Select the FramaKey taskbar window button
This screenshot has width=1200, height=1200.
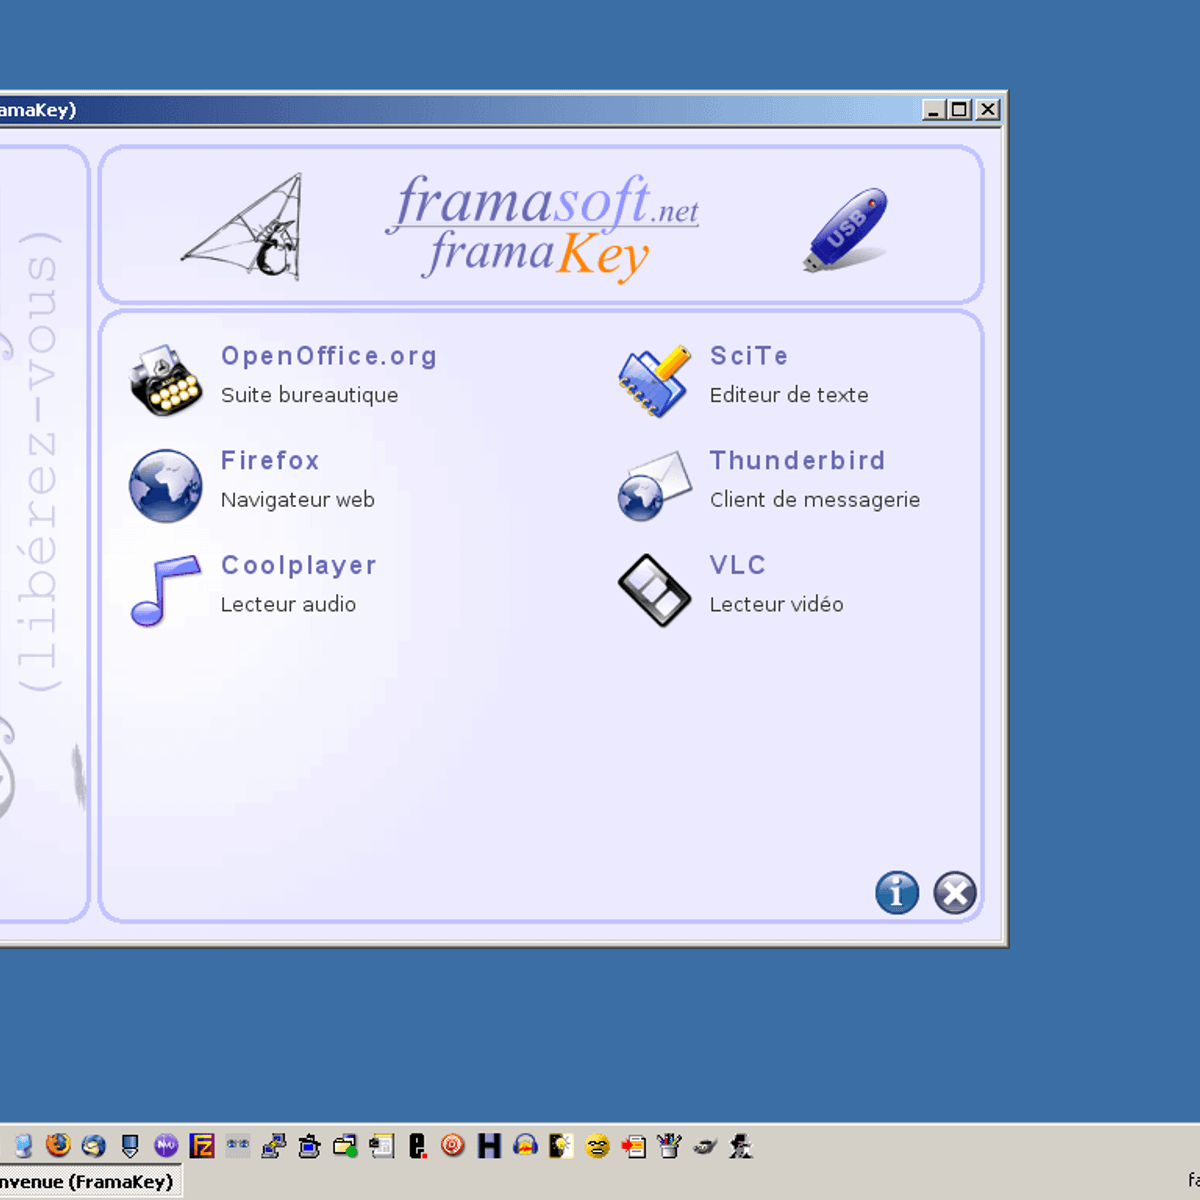[90, 1182]
